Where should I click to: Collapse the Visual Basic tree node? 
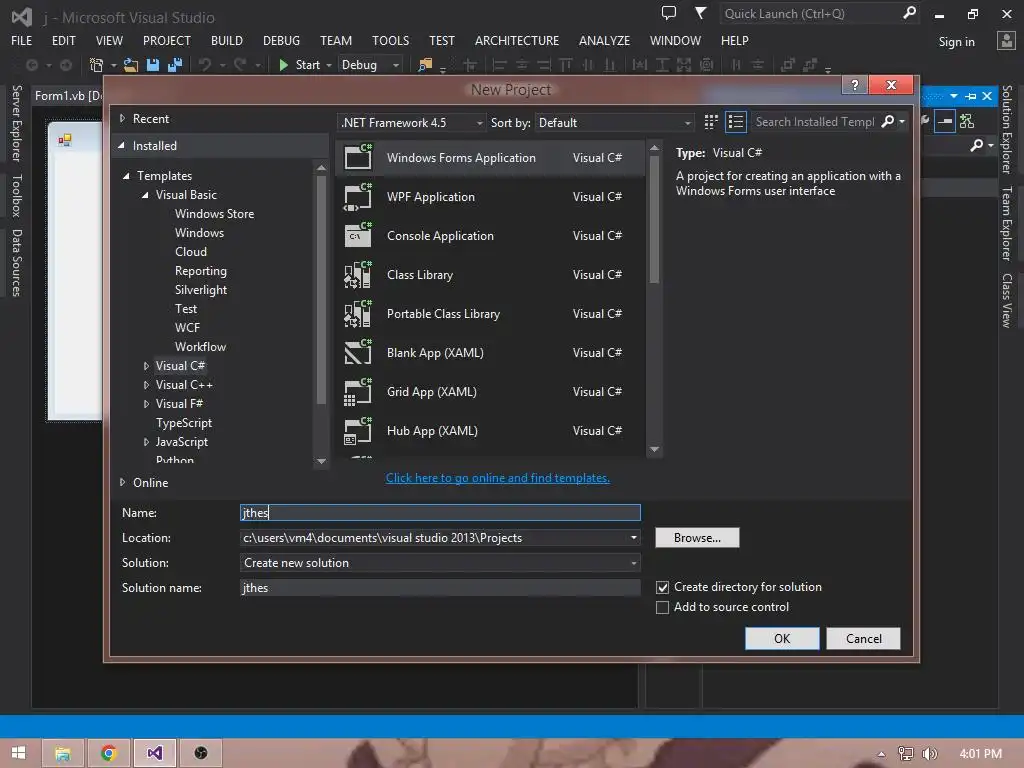click(x=145, y=195)
